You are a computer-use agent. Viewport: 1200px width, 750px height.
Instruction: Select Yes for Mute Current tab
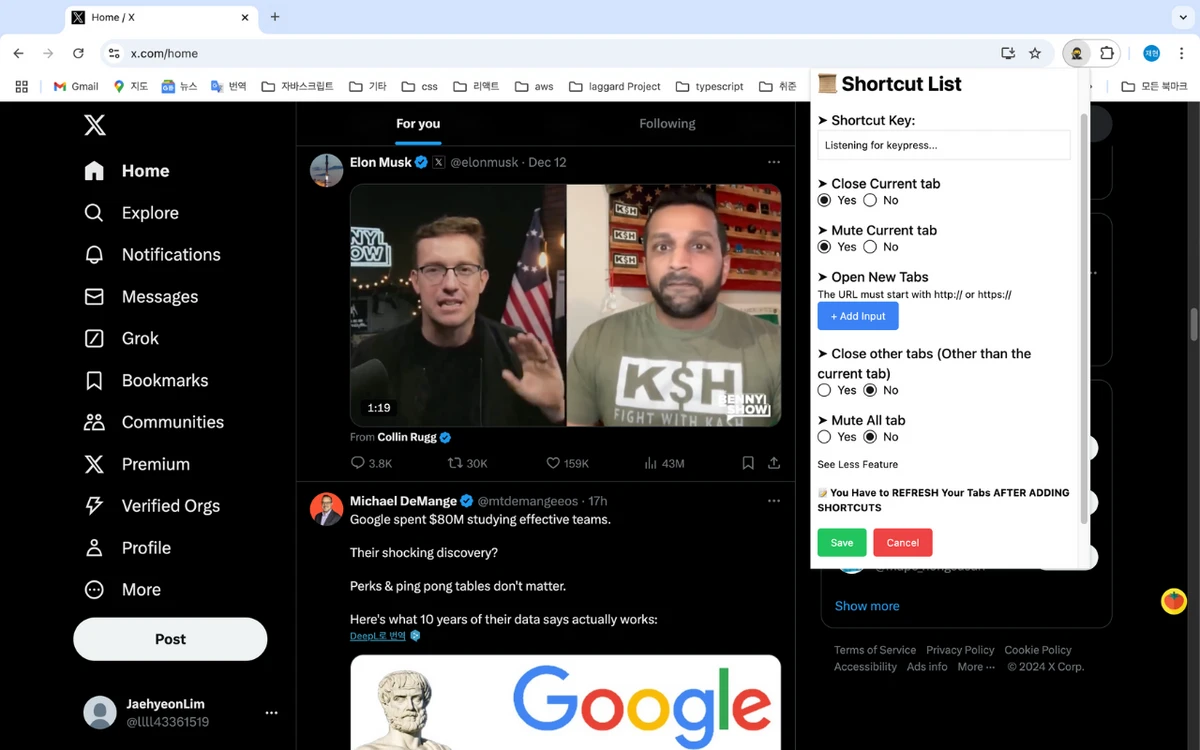(824, 247)
